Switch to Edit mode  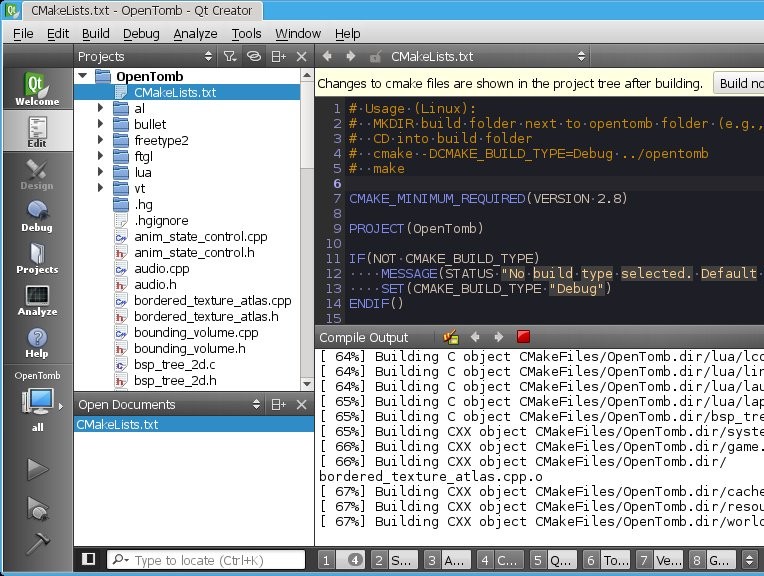click(x=37, y=131)
